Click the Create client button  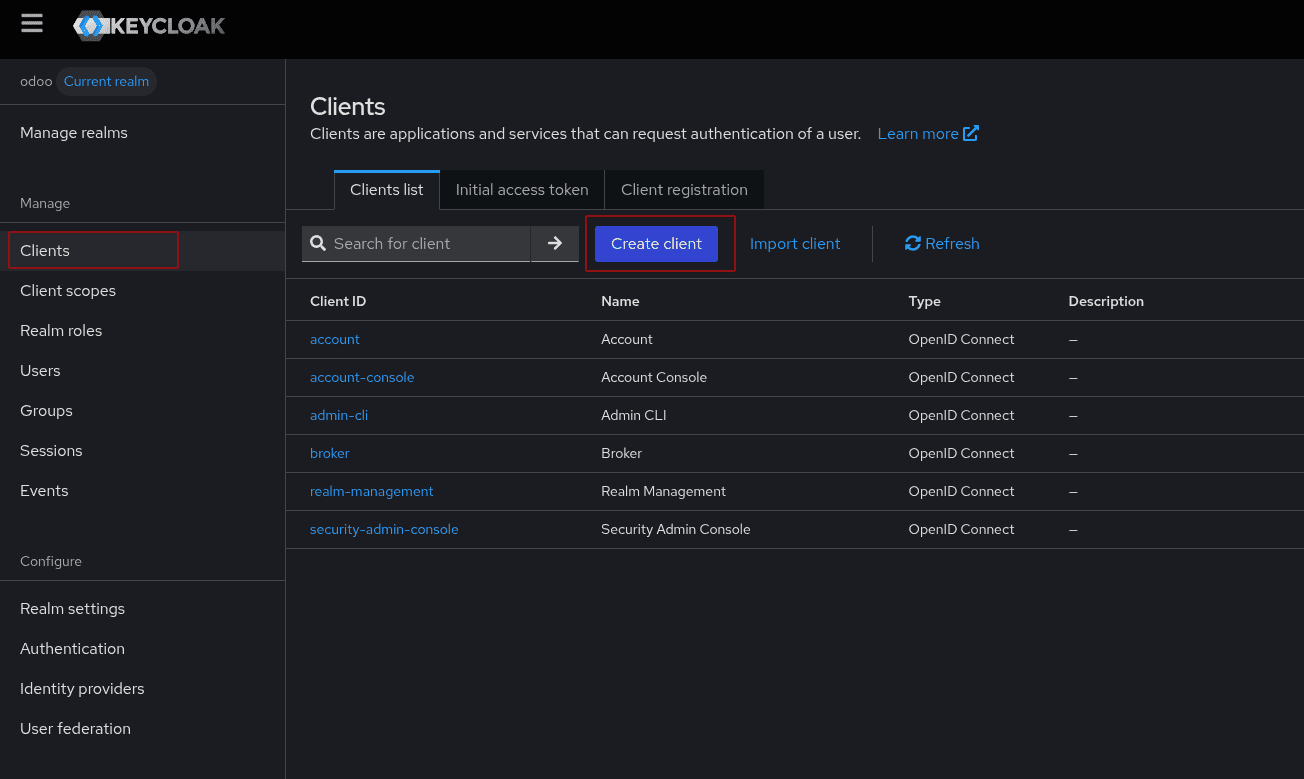tap(656, 243)
